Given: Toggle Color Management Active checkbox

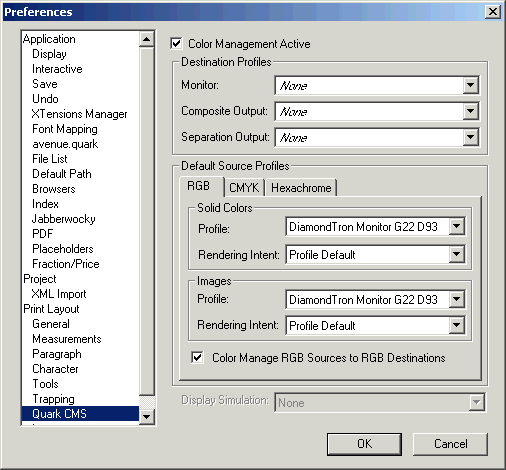Looking at the screenshot, I should [176, 44].
